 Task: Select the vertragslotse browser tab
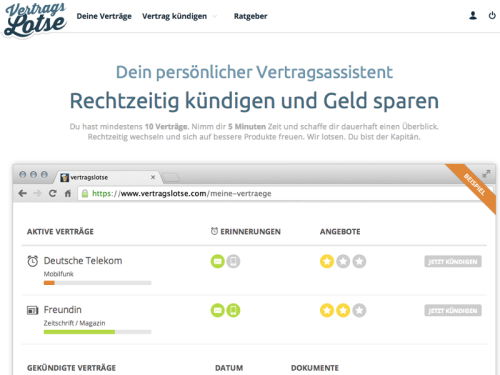pyautogui.click(x=107, y=177)
